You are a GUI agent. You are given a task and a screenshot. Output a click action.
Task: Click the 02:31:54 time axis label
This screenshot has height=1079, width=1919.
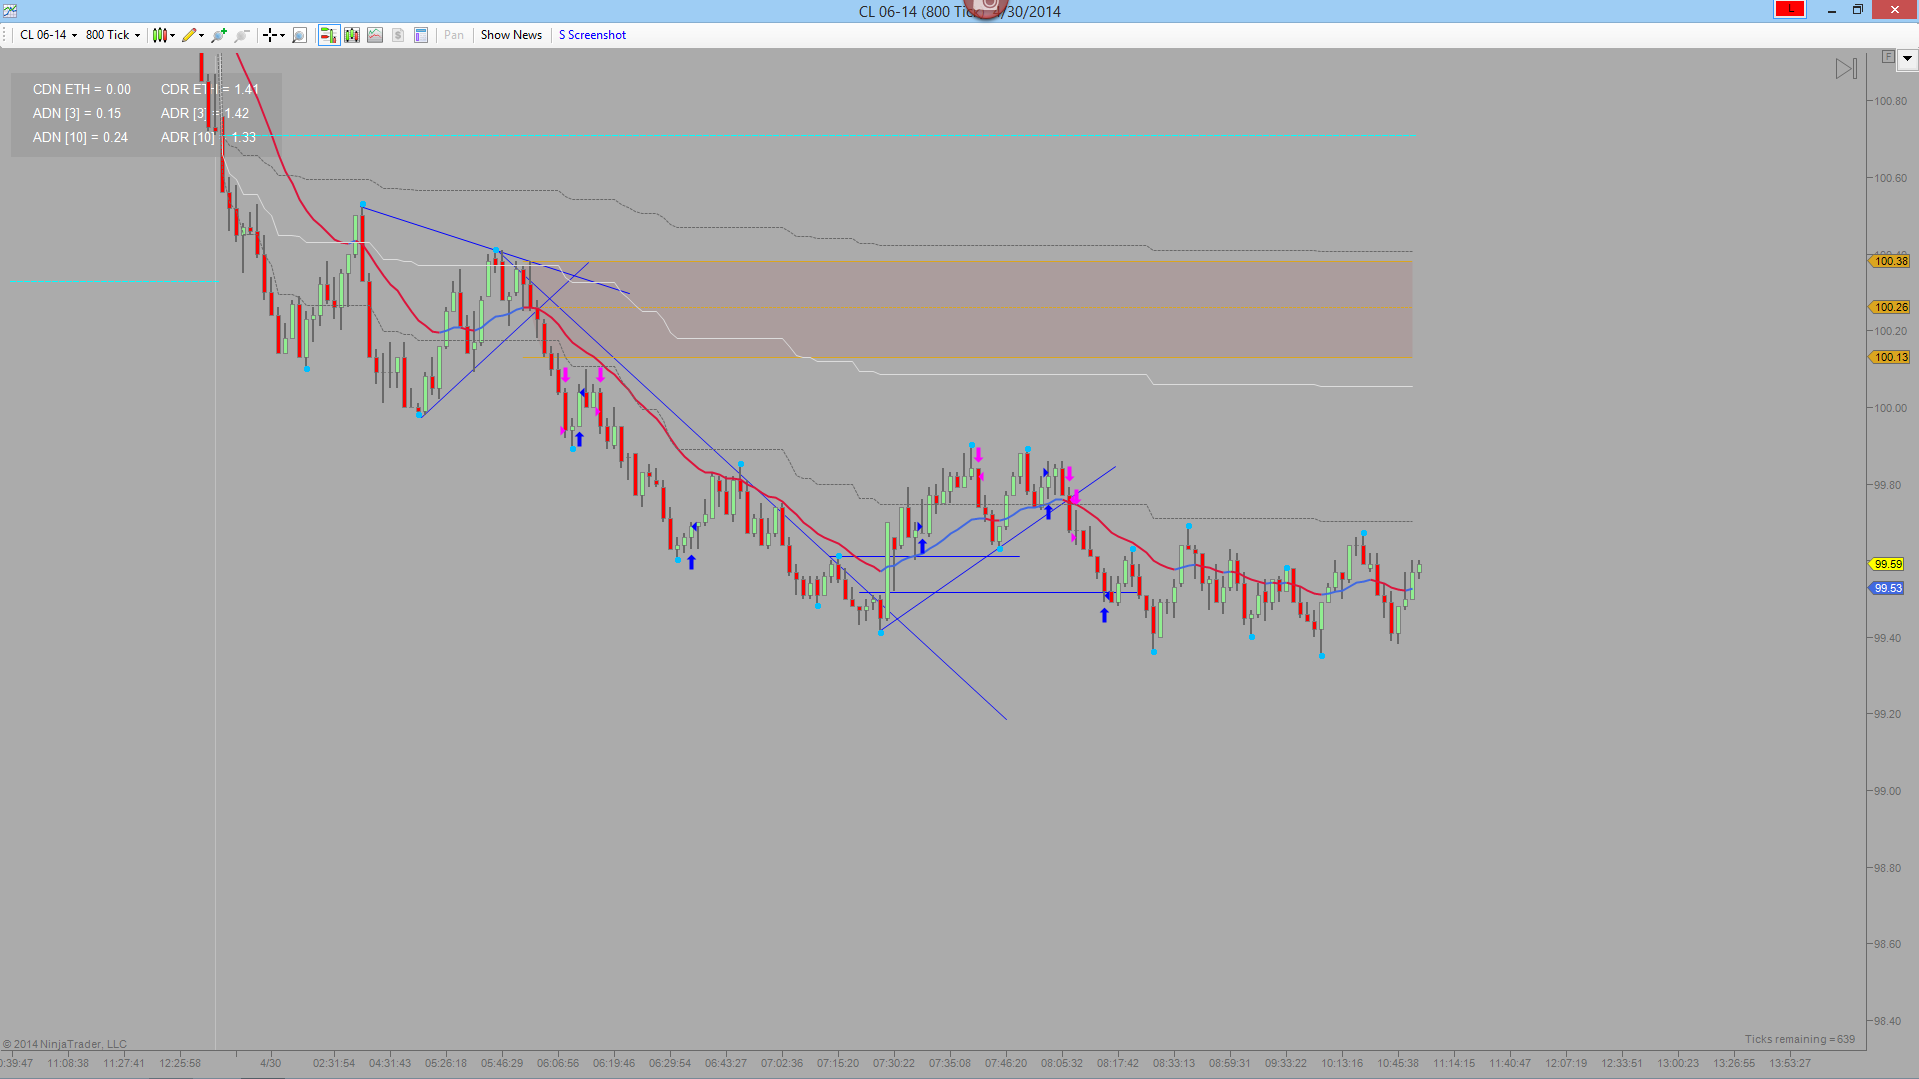333,1063
